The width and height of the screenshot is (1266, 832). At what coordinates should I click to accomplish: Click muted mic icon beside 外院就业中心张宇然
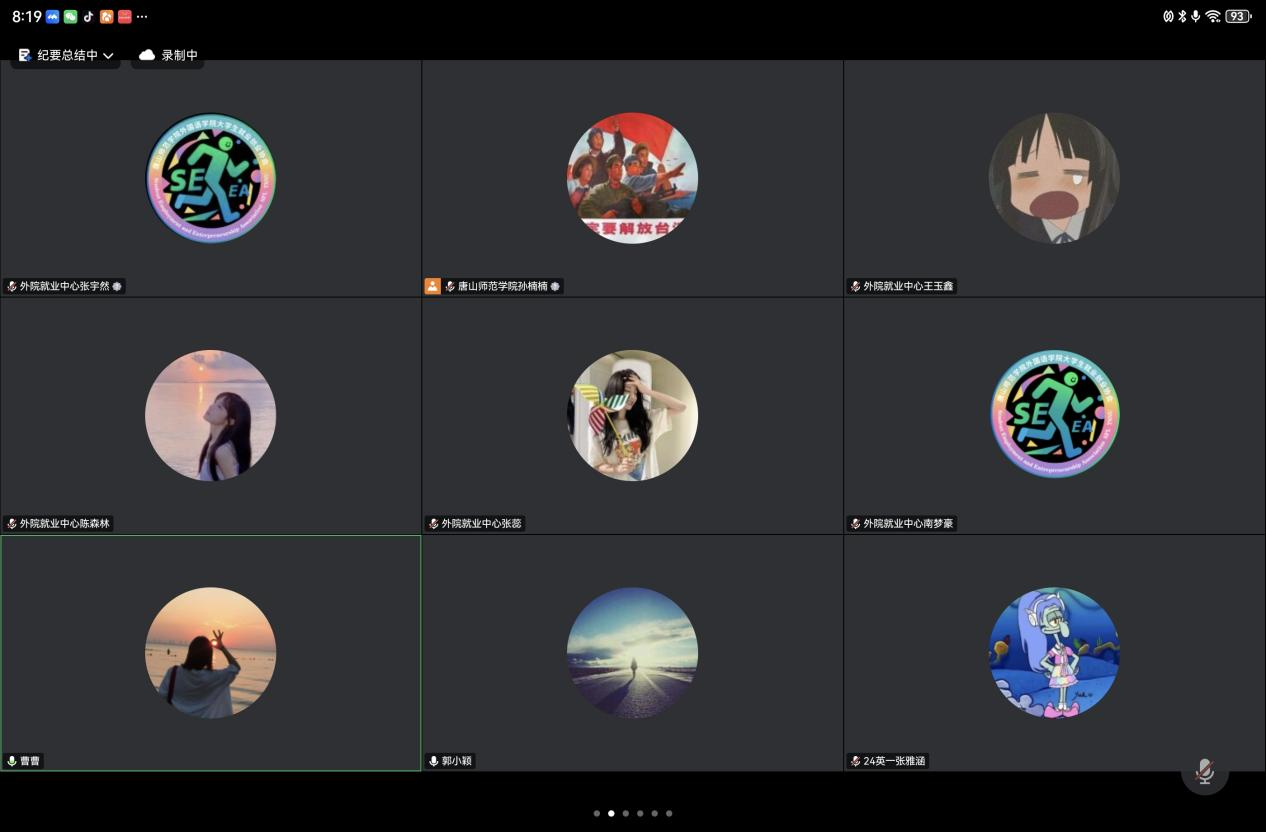pos(12,286)
